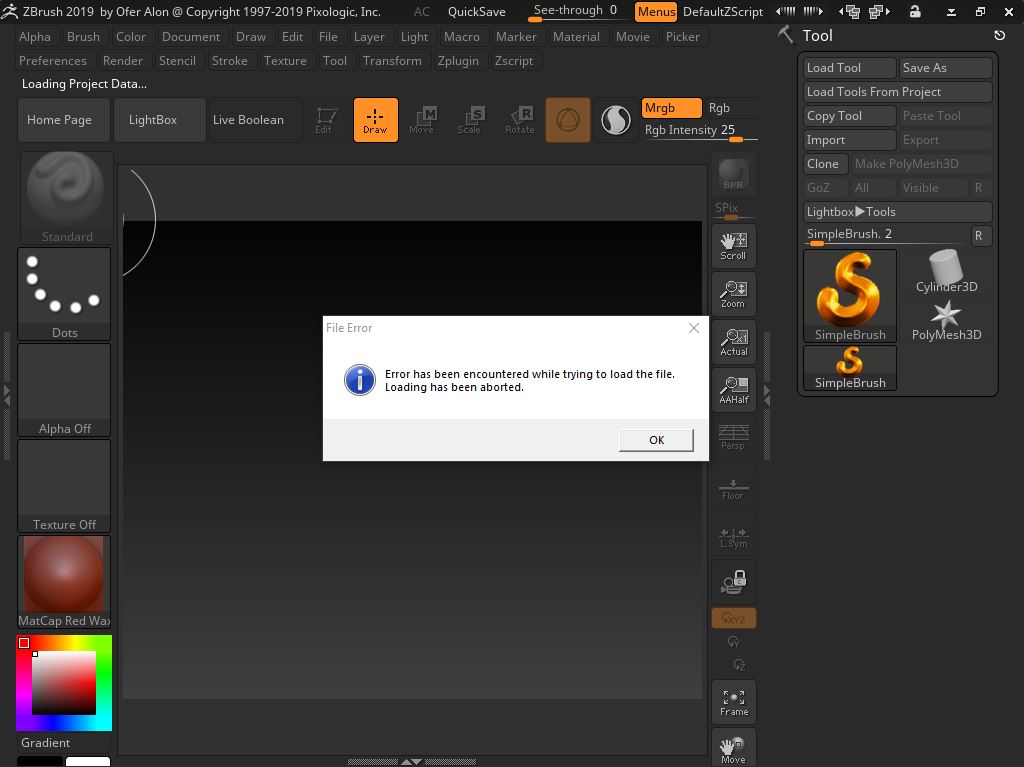Viewport: 1024px width, 767px height.
Task: Open the Zplugin menu
Action: (458, 61)
